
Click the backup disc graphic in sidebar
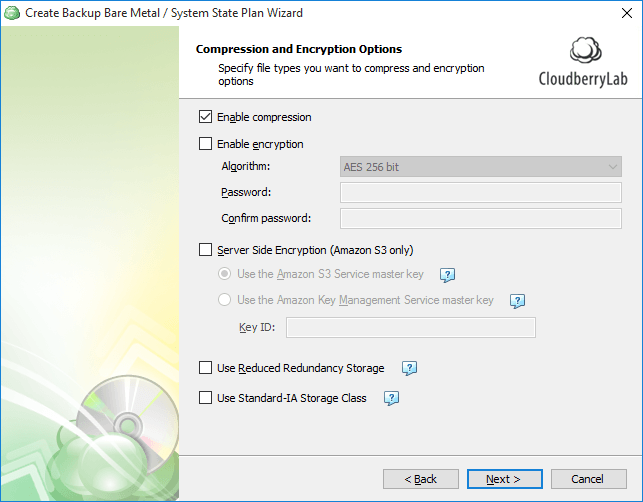coord(127,424)
